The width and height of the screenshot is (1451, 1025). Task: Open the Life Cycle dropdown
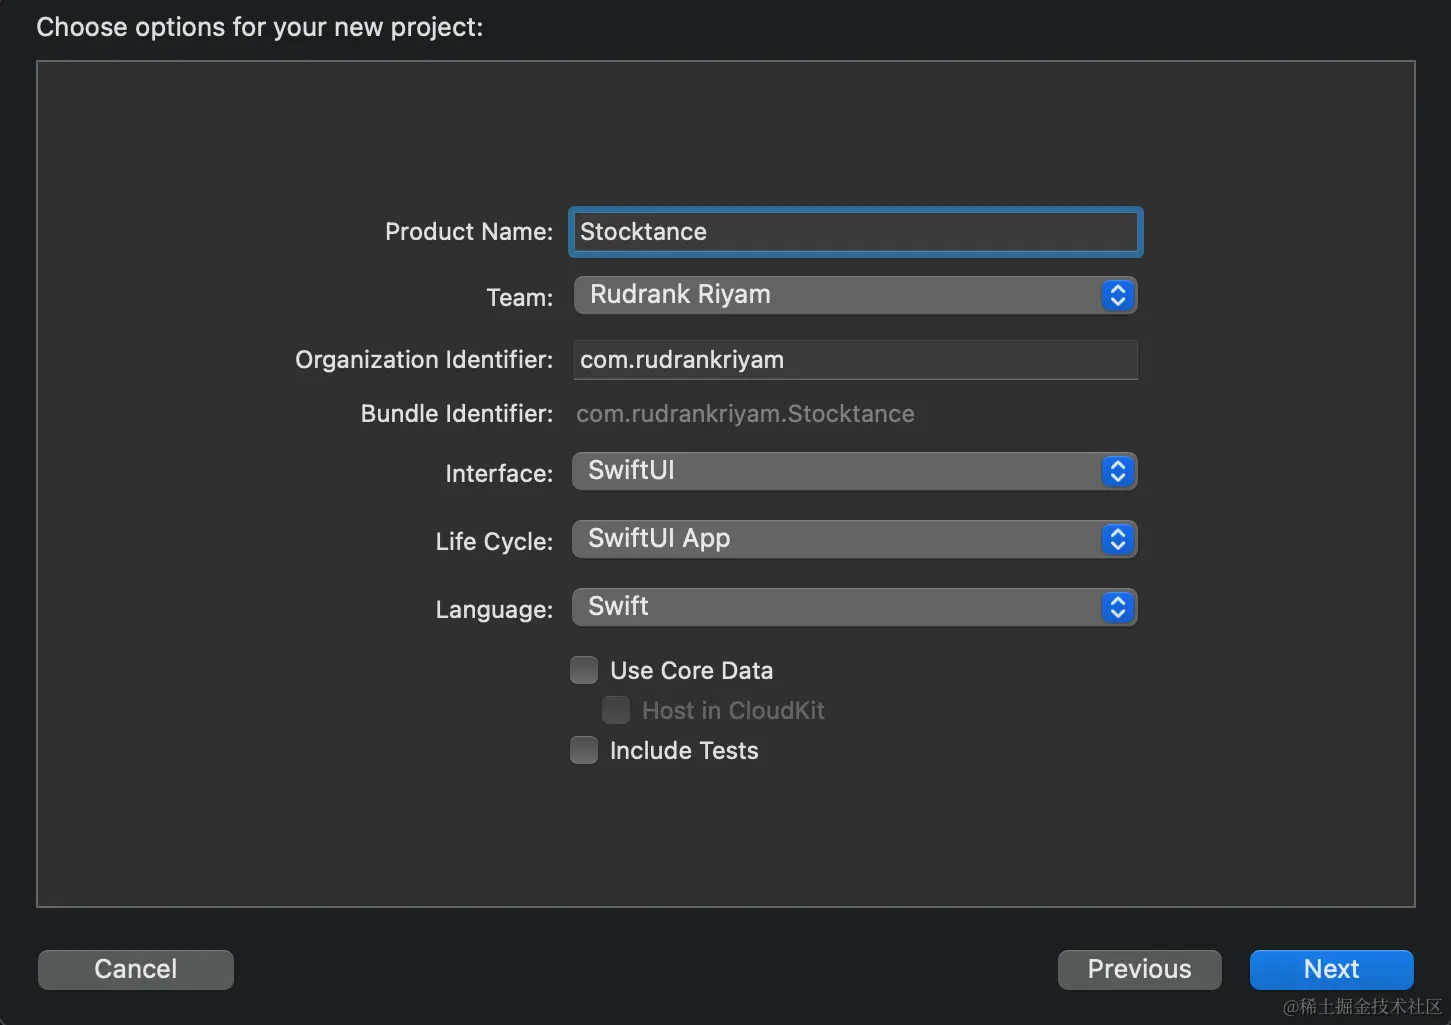[855, 539]
